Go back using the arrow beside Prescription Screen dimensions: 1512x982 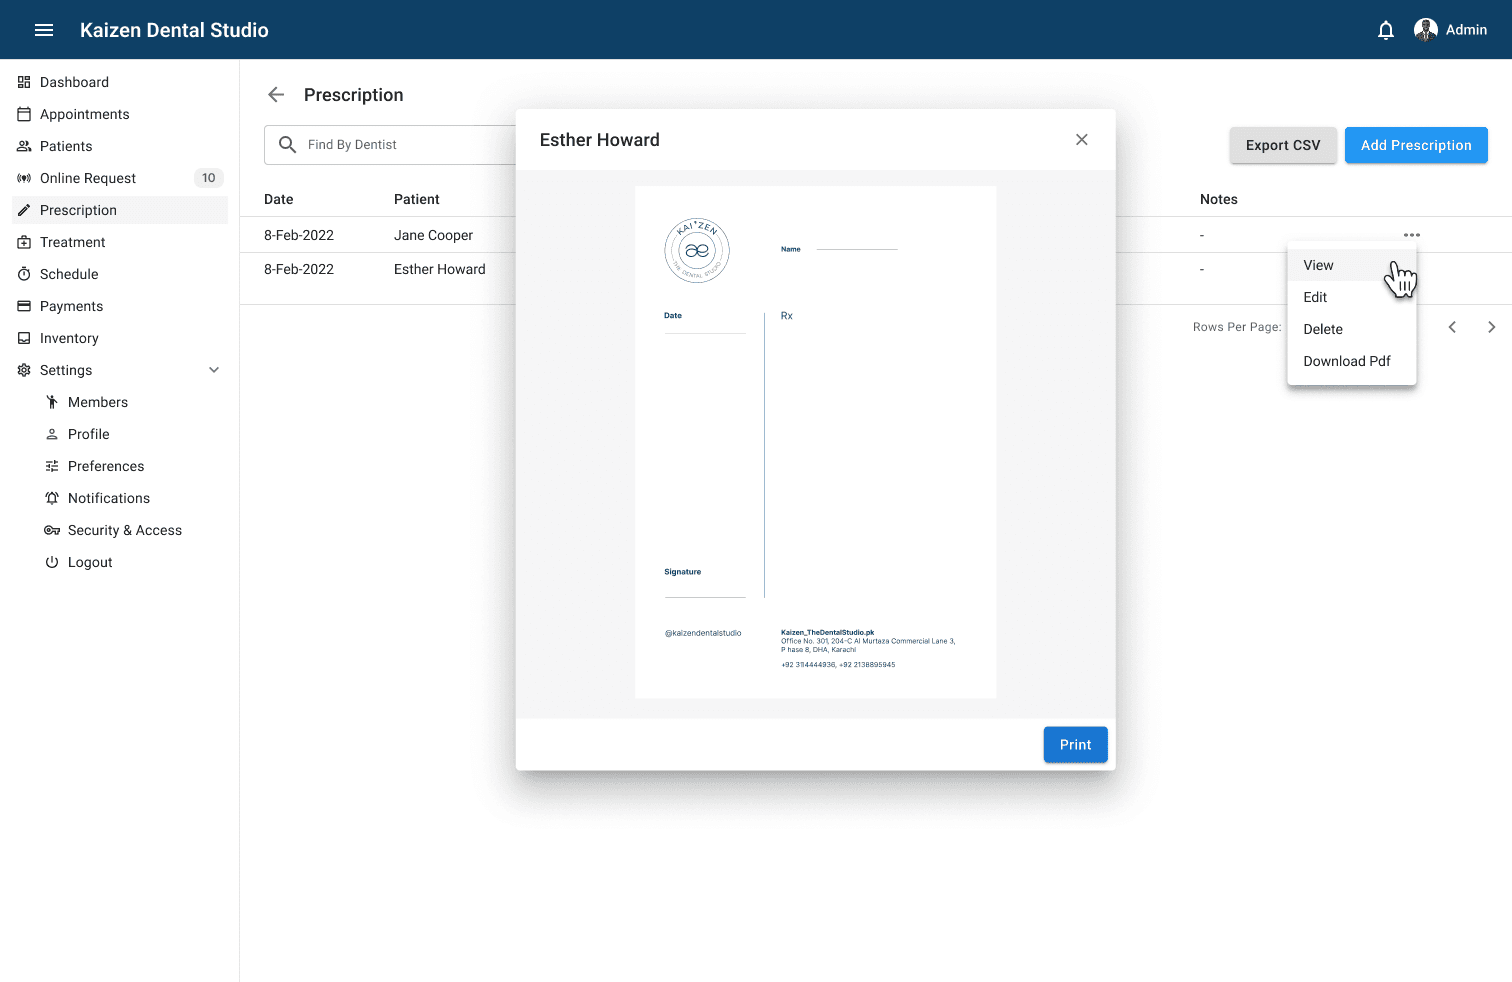(x=276, y=95)
